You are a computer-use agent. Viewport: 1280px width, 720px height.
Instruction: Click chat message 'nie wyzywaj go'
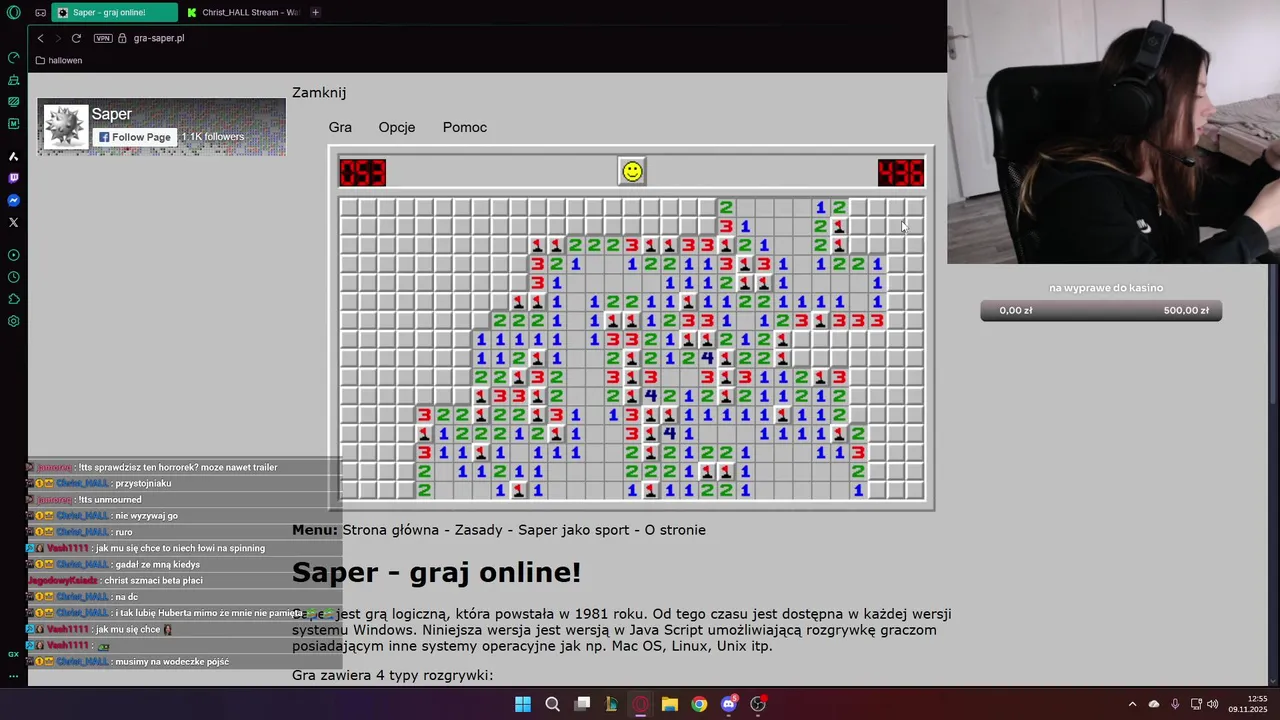coord(146,516)
